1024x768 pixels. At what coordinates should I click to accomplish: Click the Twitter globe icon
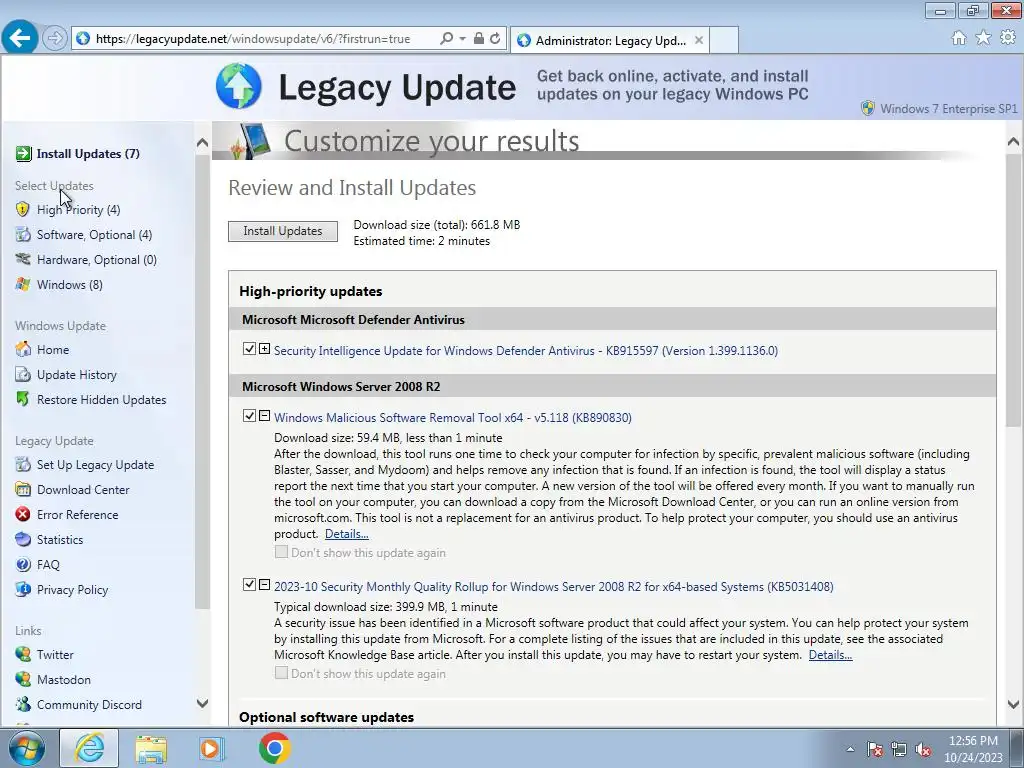click(23, 654)
